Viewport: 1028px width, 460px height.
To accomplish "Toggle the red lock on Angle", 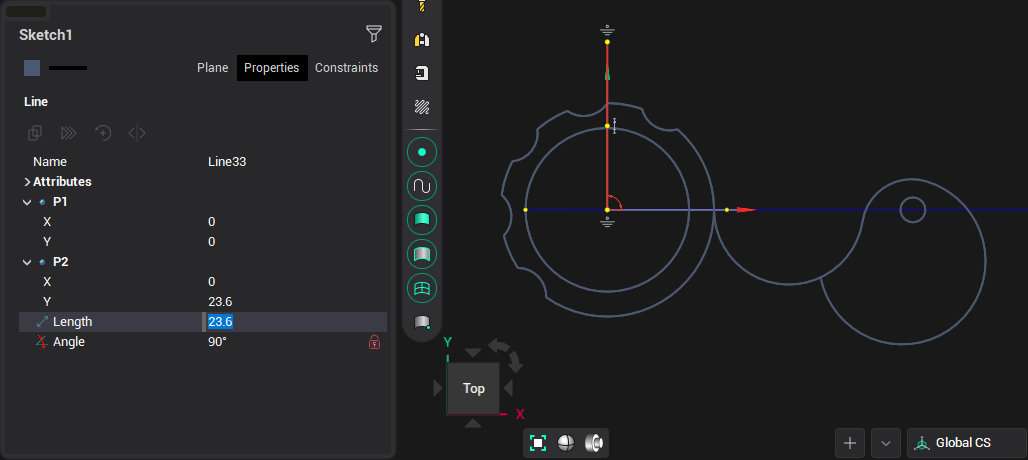I will (375, 342).
